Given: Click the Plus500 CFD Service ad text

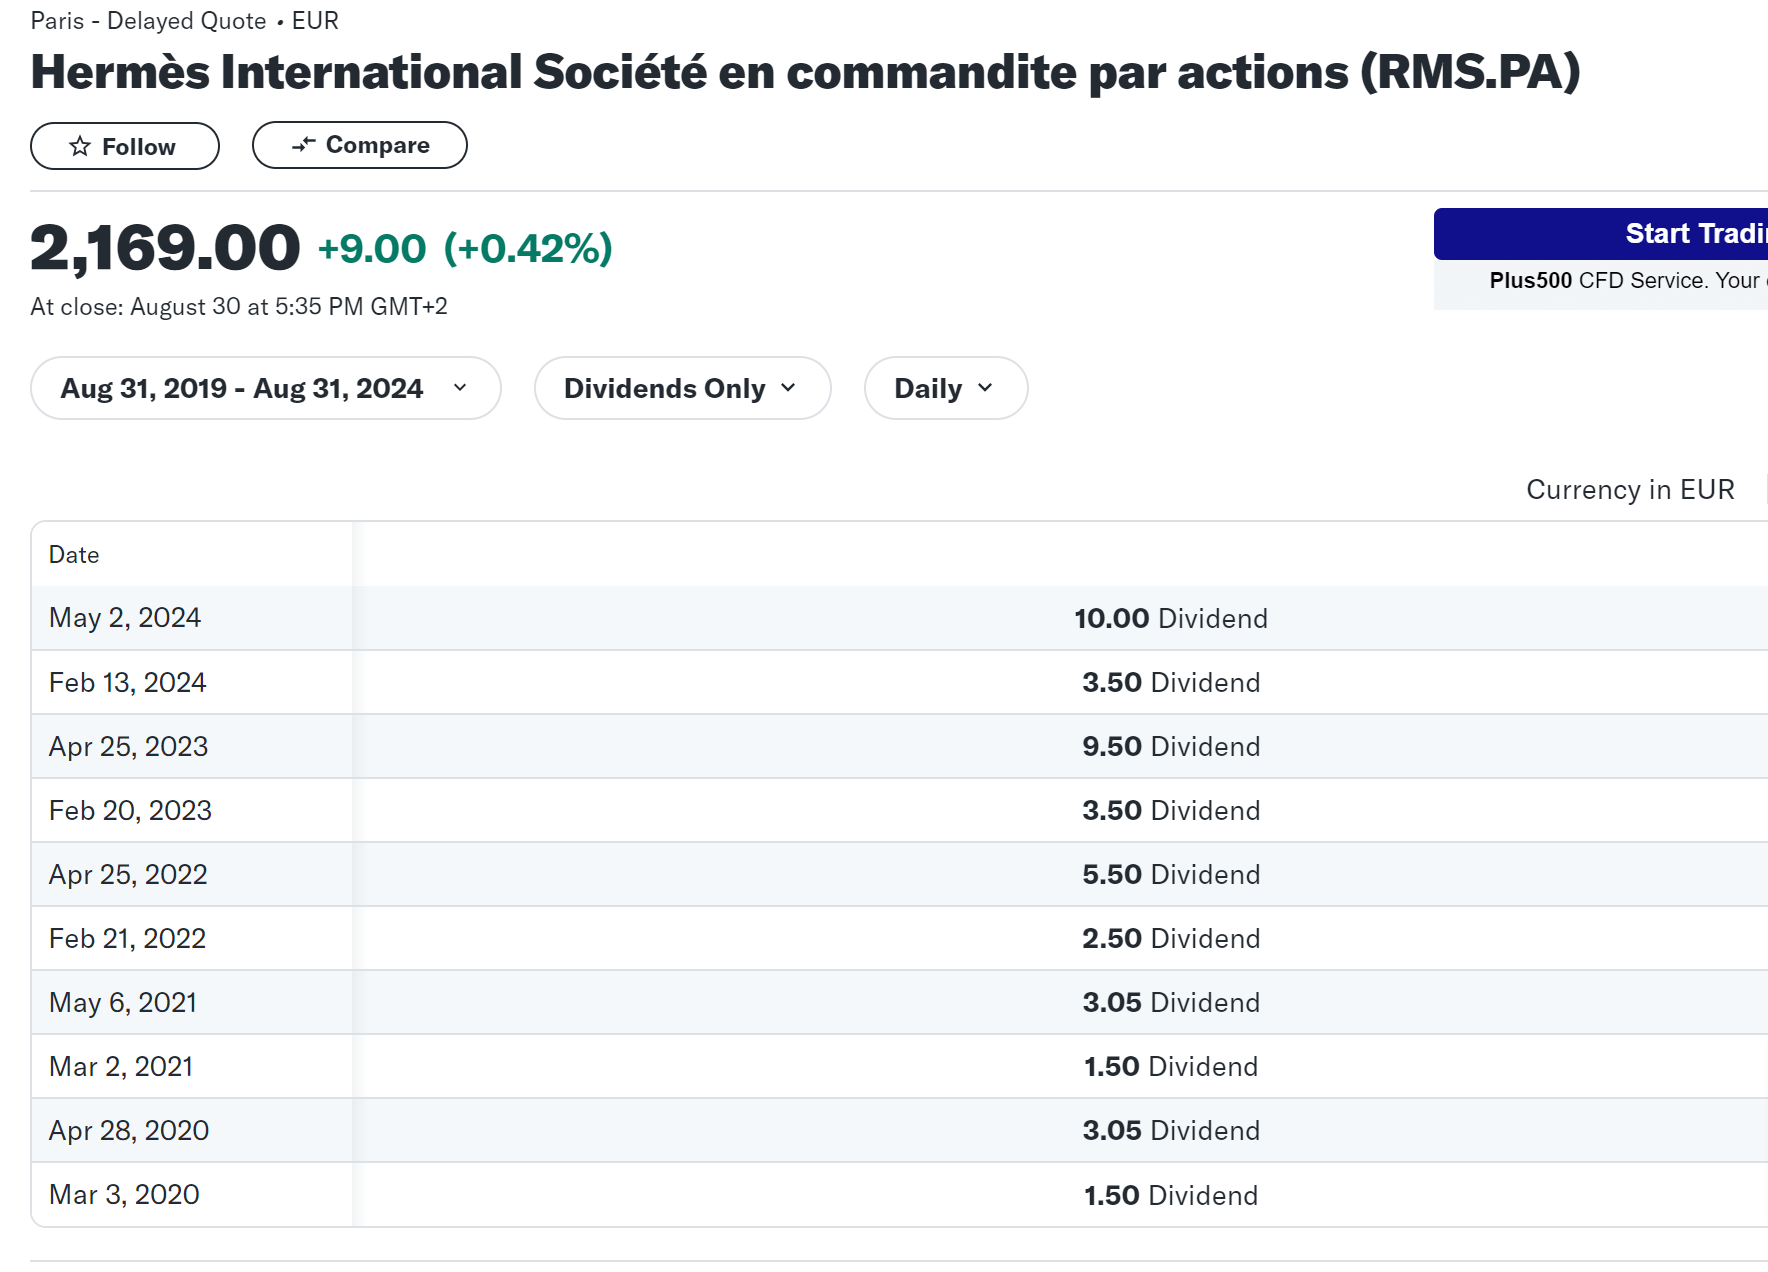Looking at the screenshot, I should (x=1627, y=281).
